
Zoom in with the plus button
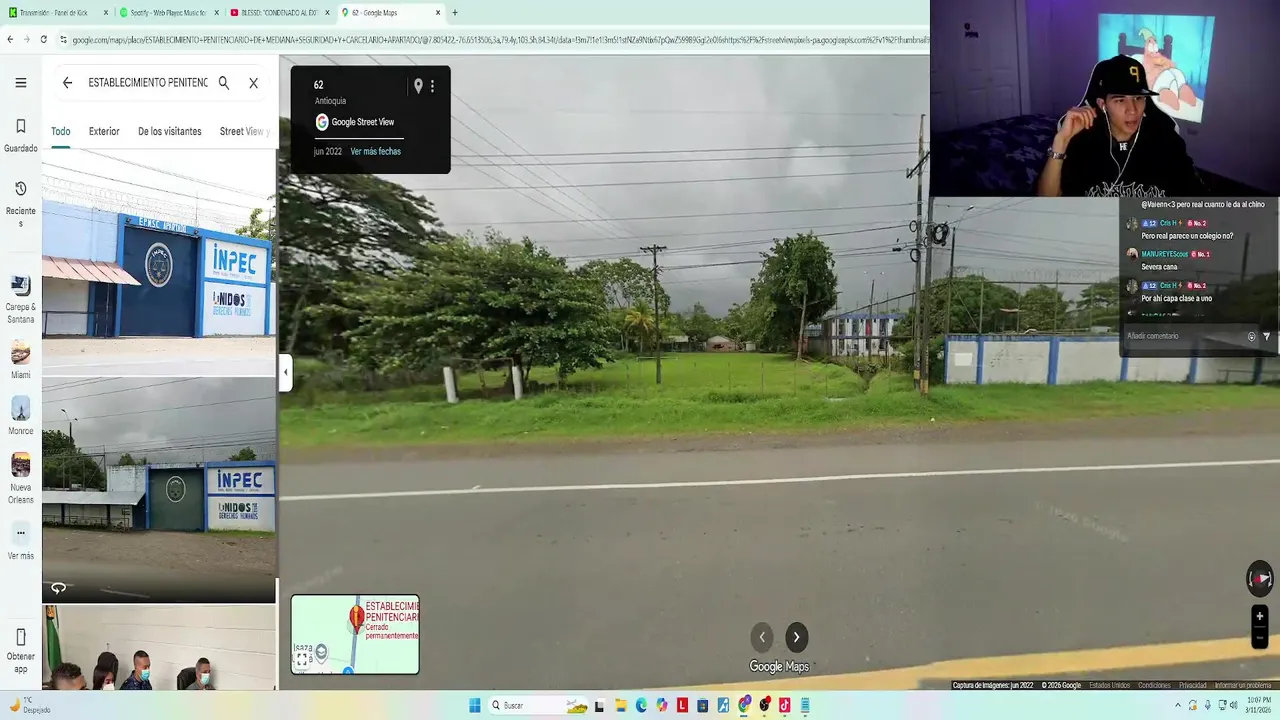coord(1260,615)
